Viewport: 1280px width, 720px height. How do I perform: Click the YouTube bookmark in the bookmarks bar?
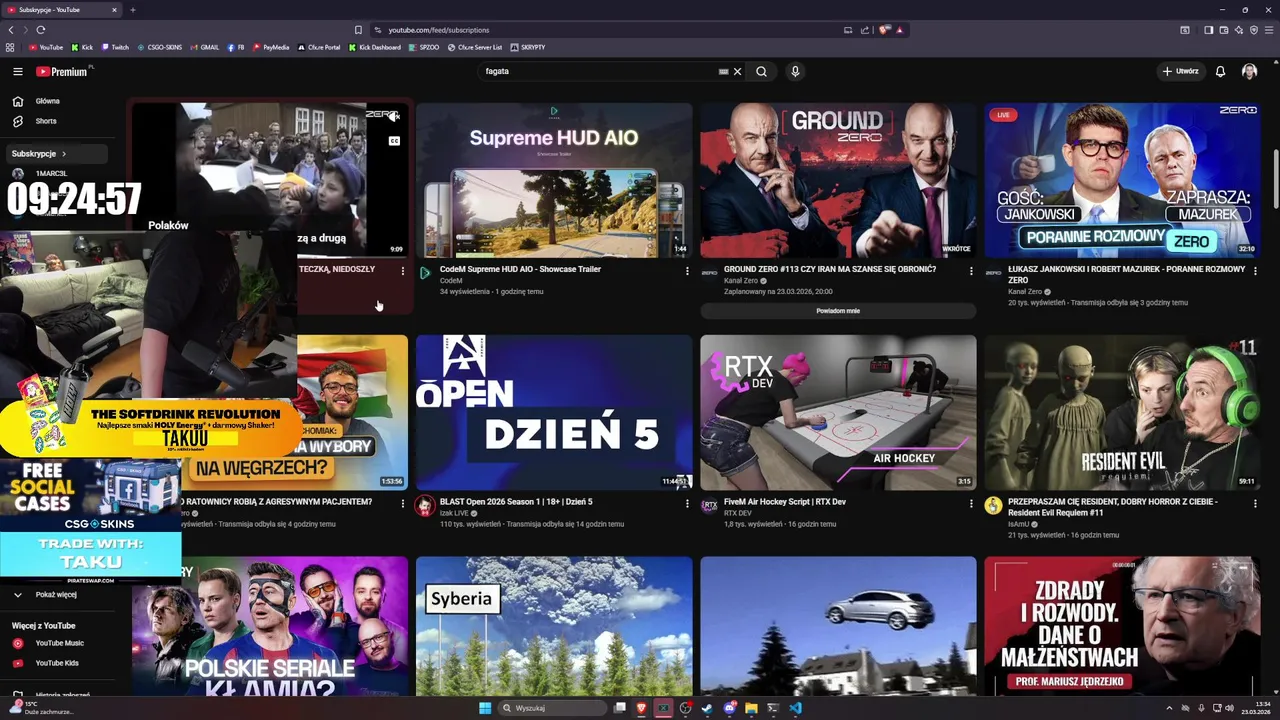tap(46, 47)
